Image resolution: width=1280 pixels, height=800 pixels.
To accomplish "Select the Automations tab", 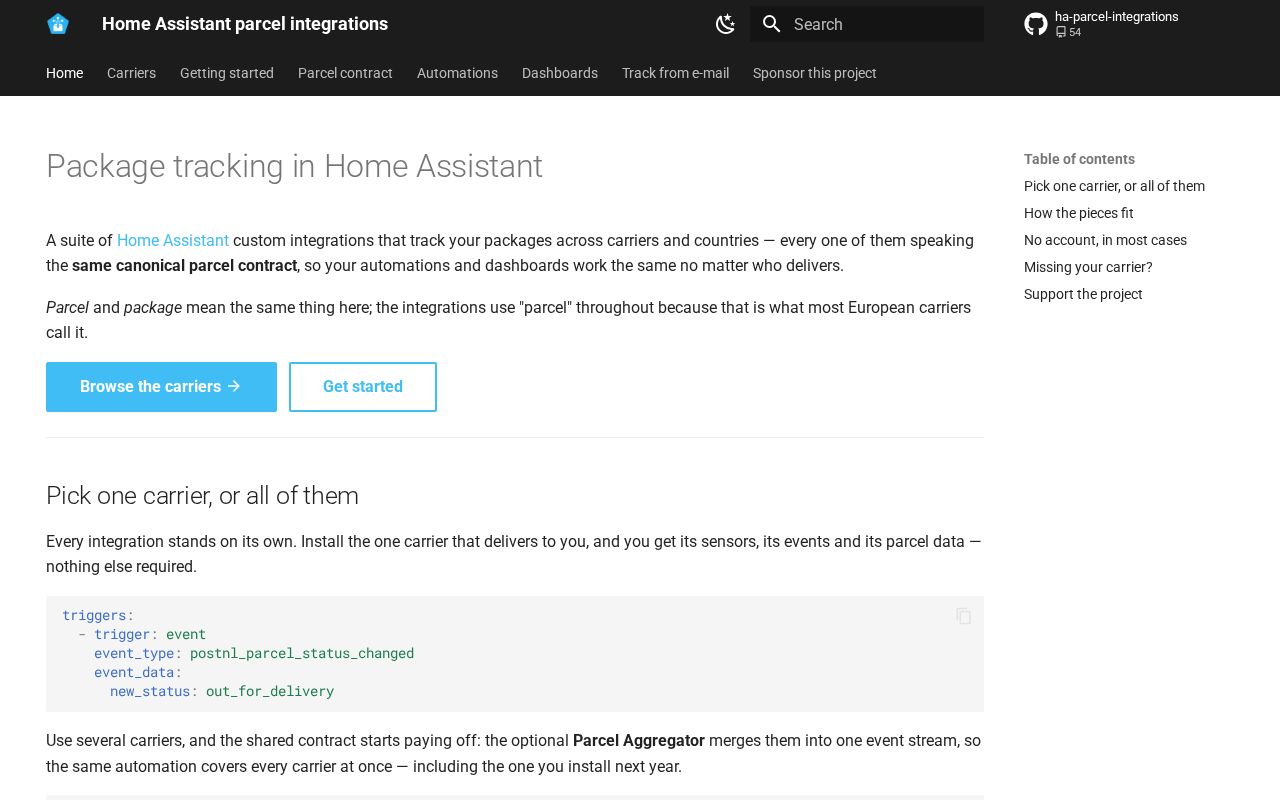I will coord(457,73).
